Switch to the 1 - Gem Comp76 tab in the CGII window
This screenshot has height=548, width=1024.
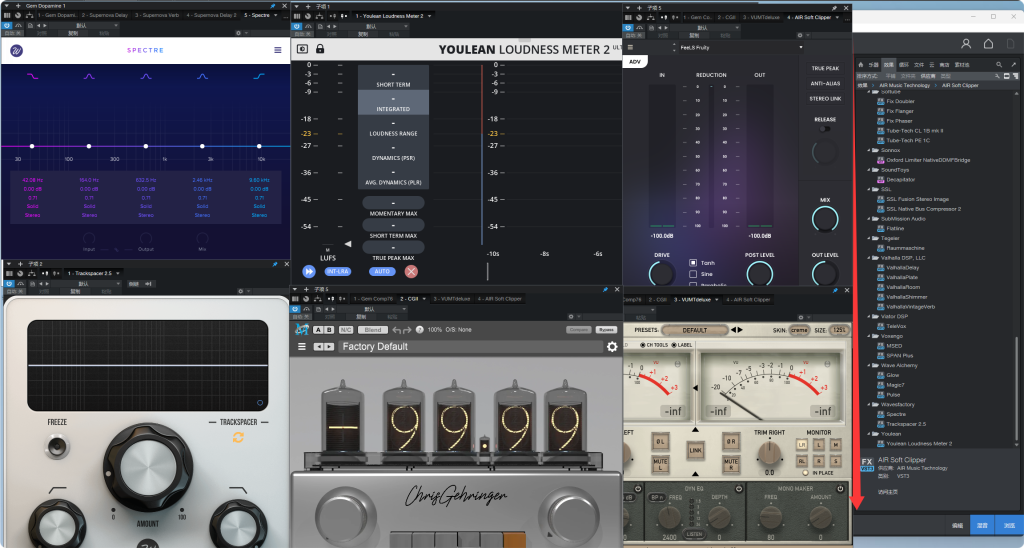click(373, 299)
